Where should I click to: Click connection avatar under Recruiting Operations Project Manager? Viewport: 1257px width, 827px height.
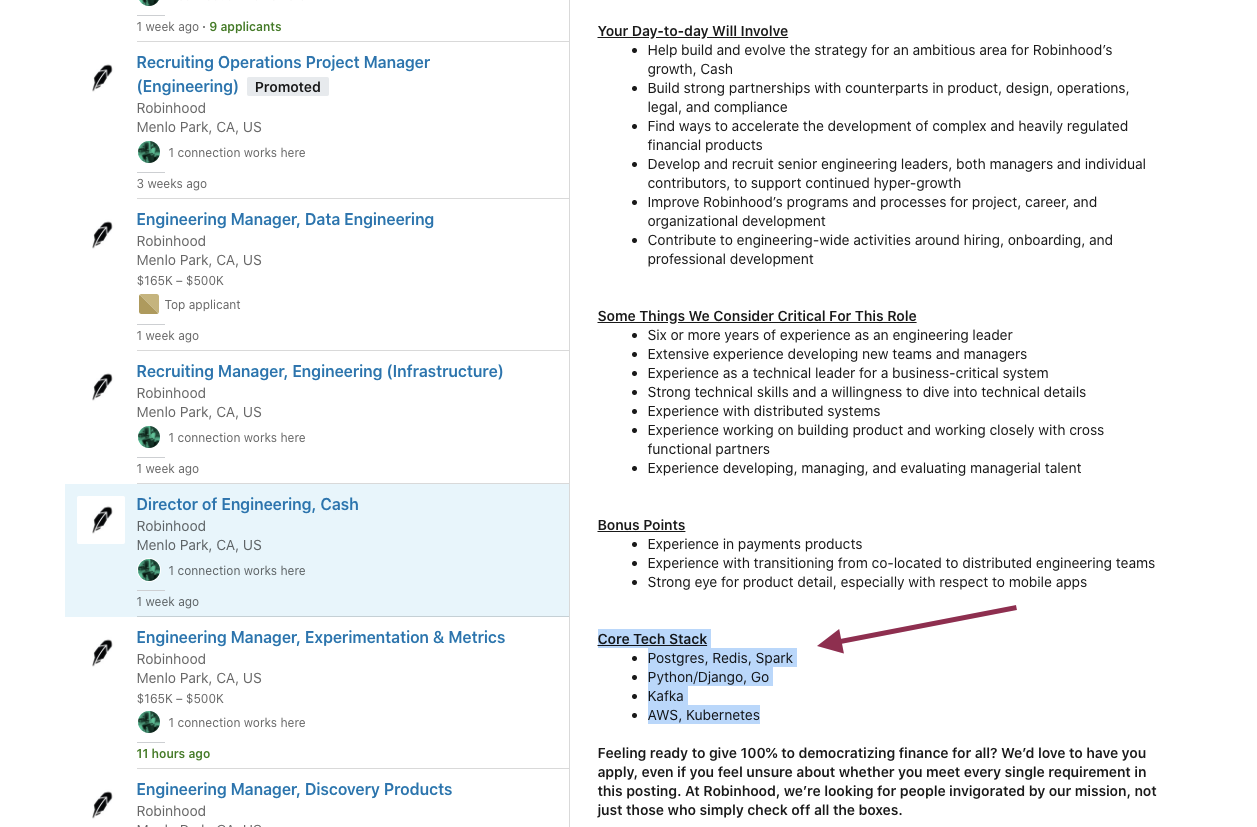[x=149, y=152]
